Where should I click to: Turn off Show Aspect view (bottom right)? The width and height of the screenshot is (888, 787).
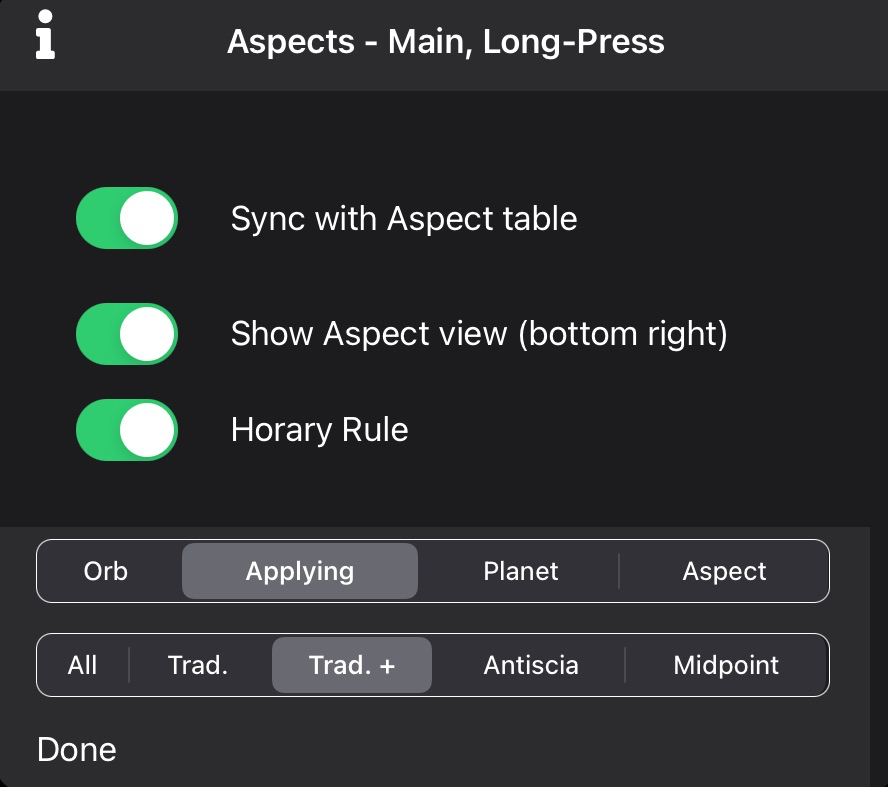(x=126, y=333)
